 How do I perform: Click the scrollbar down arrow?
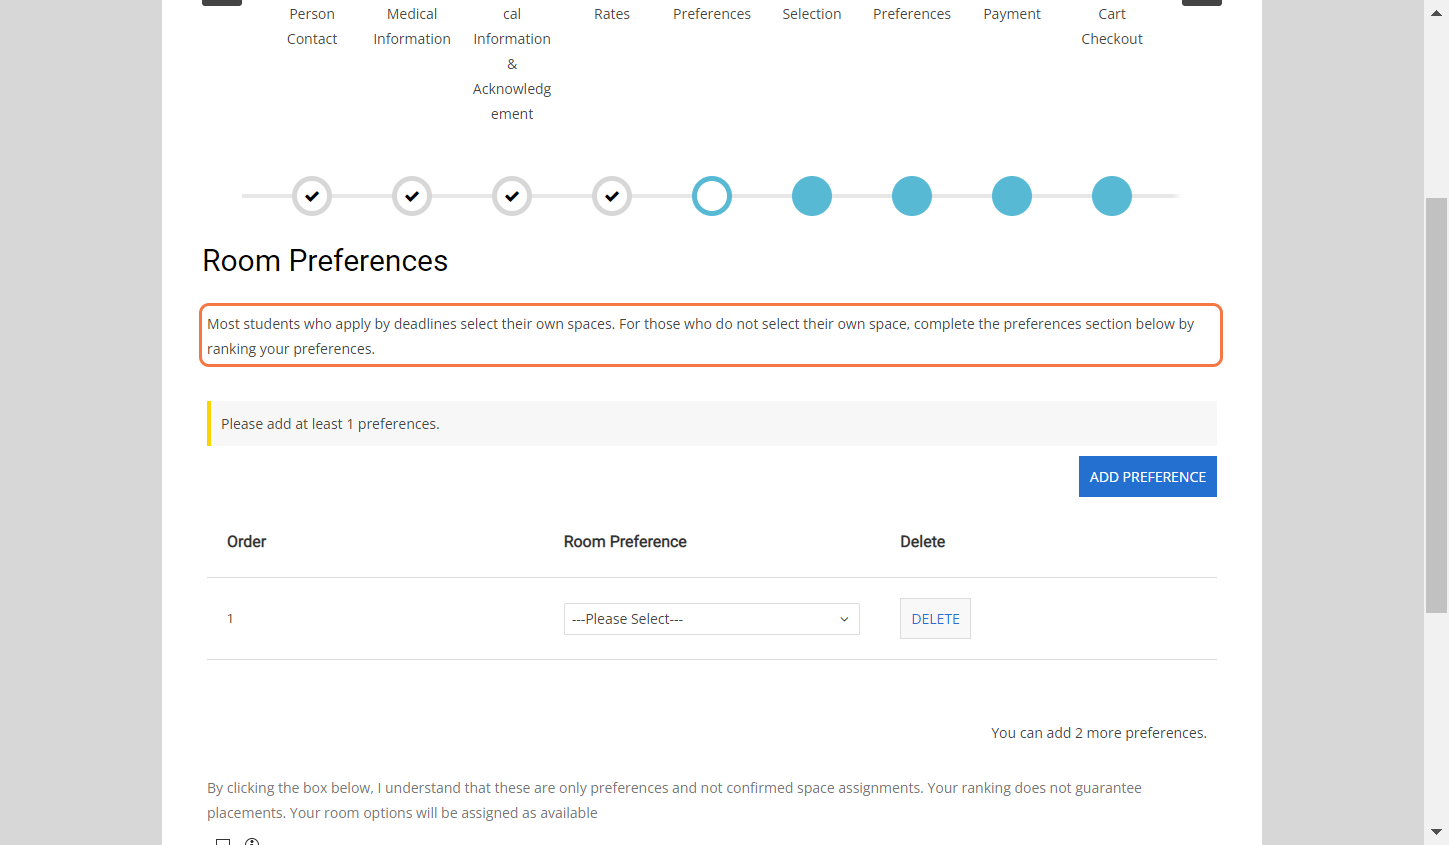(1436, 832)
